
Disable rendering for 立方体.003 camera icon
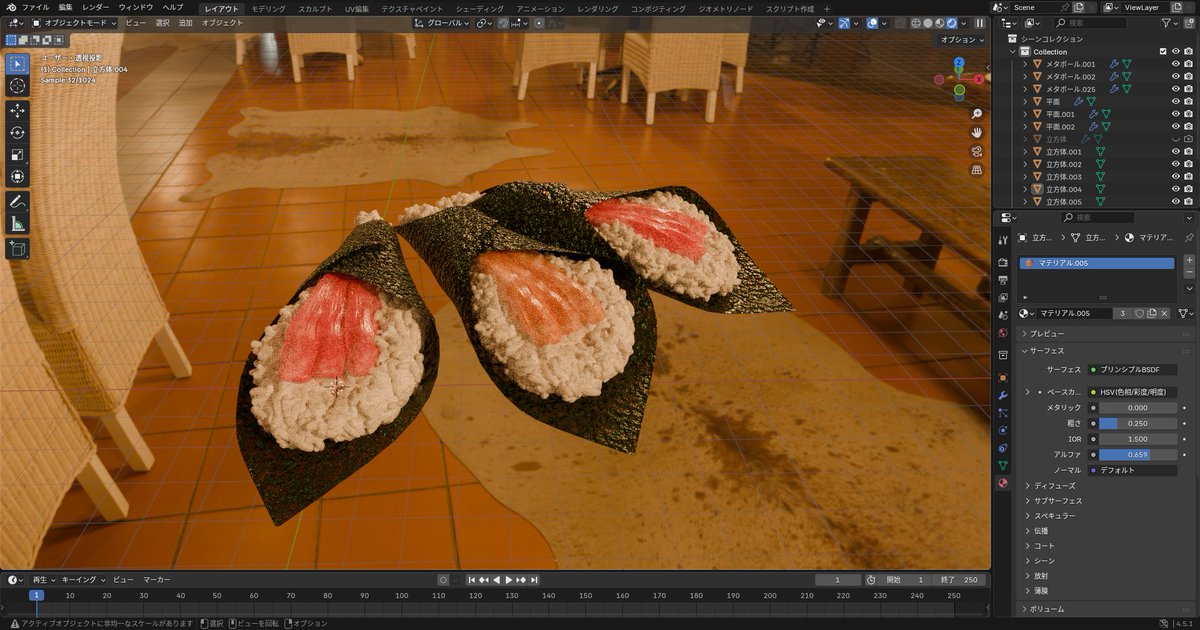tap(1188, 177)
